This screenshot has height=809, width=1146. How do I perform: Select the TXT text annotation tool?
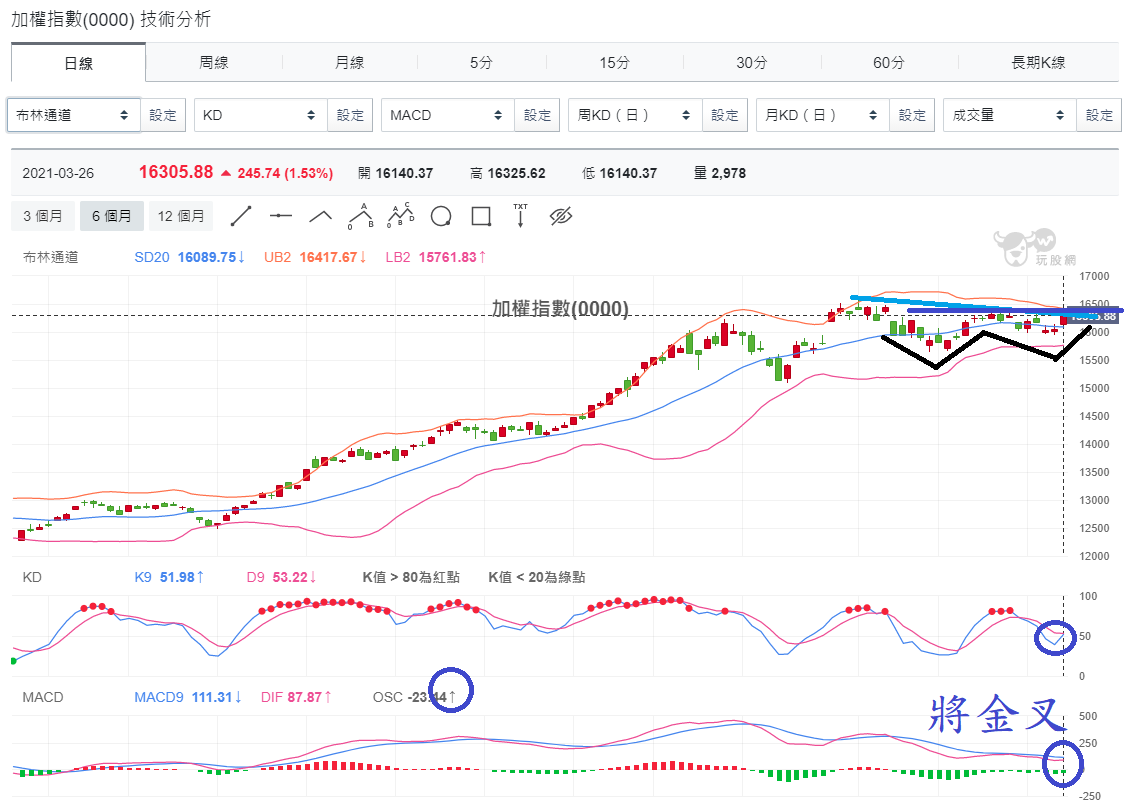[x=520, y=216]
